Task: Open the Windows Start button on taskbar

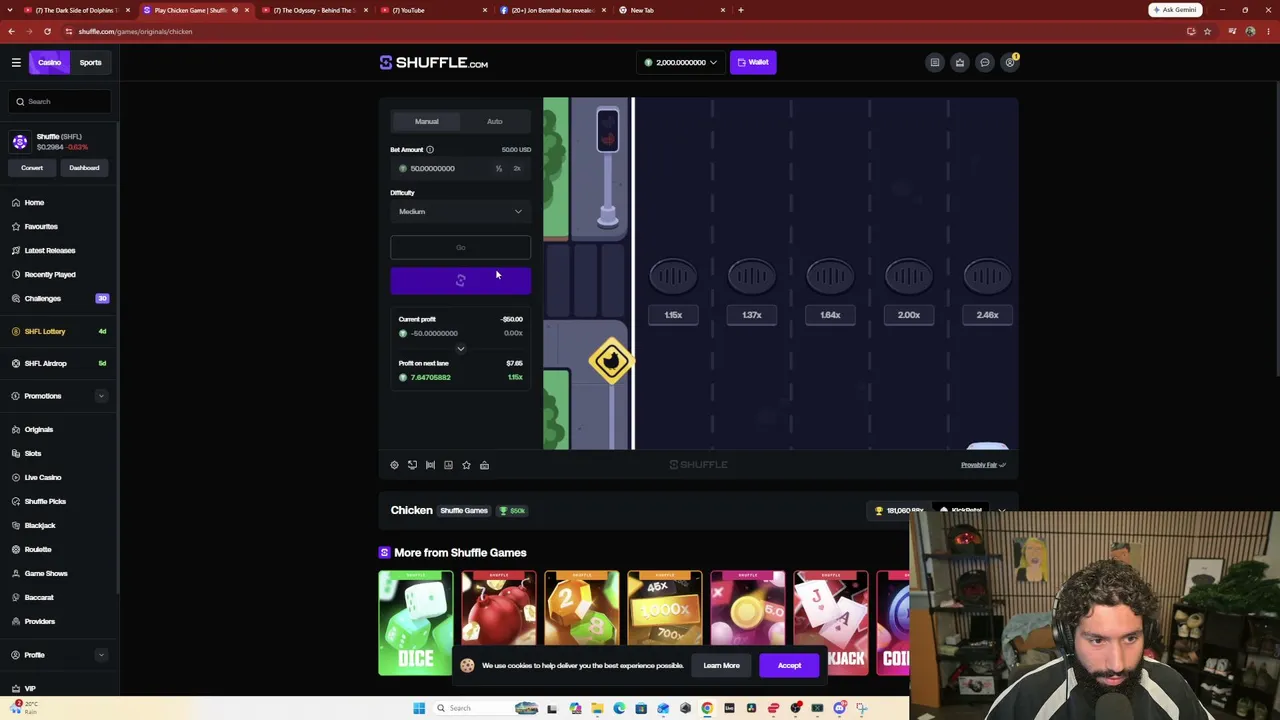Action: click(x=419, y=708)
